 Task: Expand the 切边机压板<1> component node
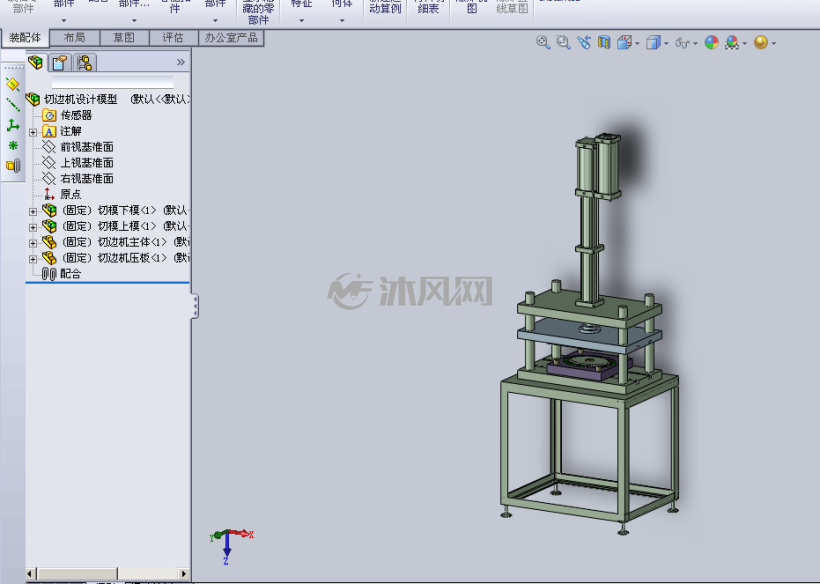pos(33,259)
